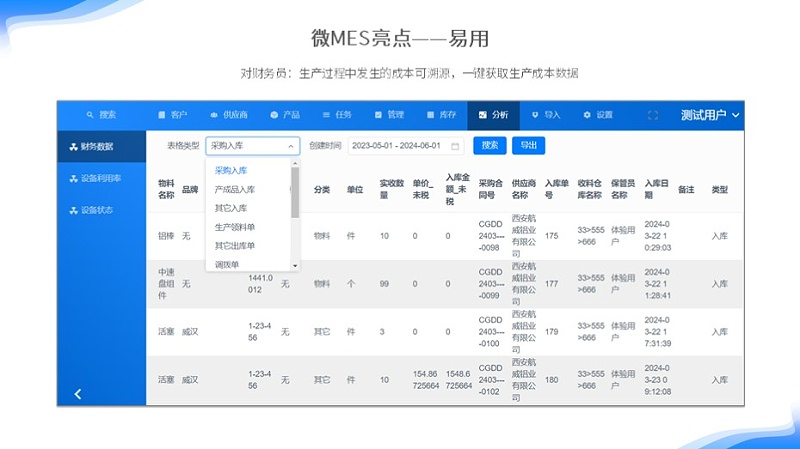Screen dimensions: 800x449
Task: Click the fullscreen expand icon
Action: (x=653, y=115)
